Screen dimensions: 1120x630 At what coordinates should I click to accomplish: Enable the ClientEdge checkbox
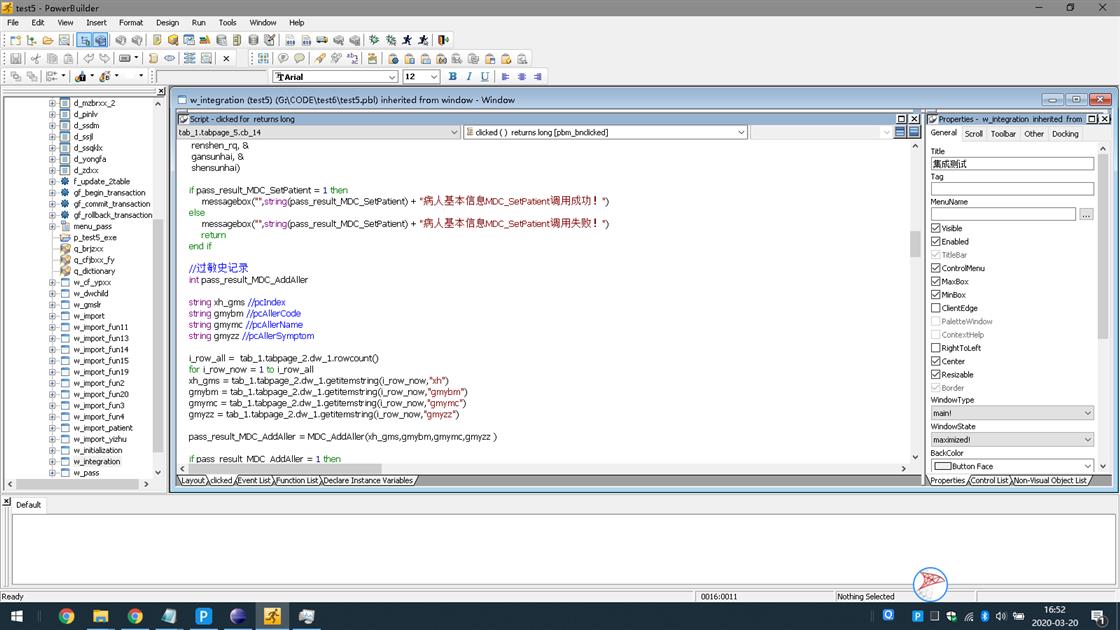point(936,308)
